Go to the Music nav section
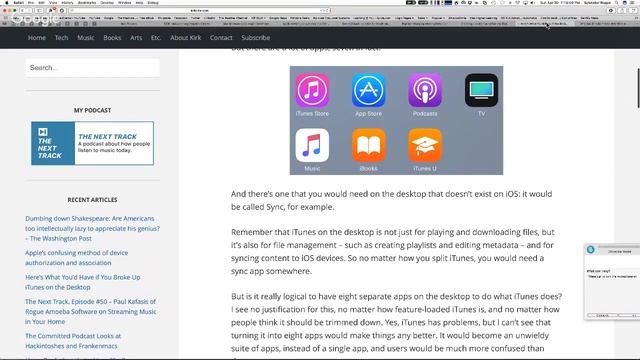 click(86, 38)
